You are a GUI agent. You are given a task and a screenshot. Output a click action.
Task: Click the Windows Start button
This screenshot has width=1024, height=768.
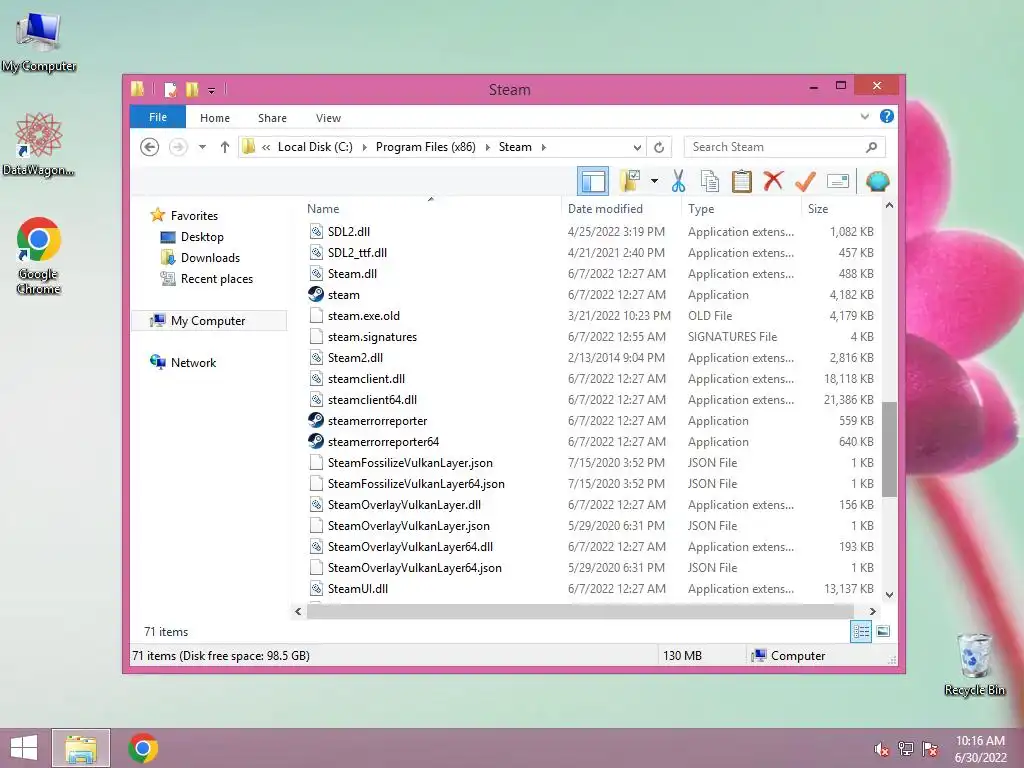[x=24, y=748]
